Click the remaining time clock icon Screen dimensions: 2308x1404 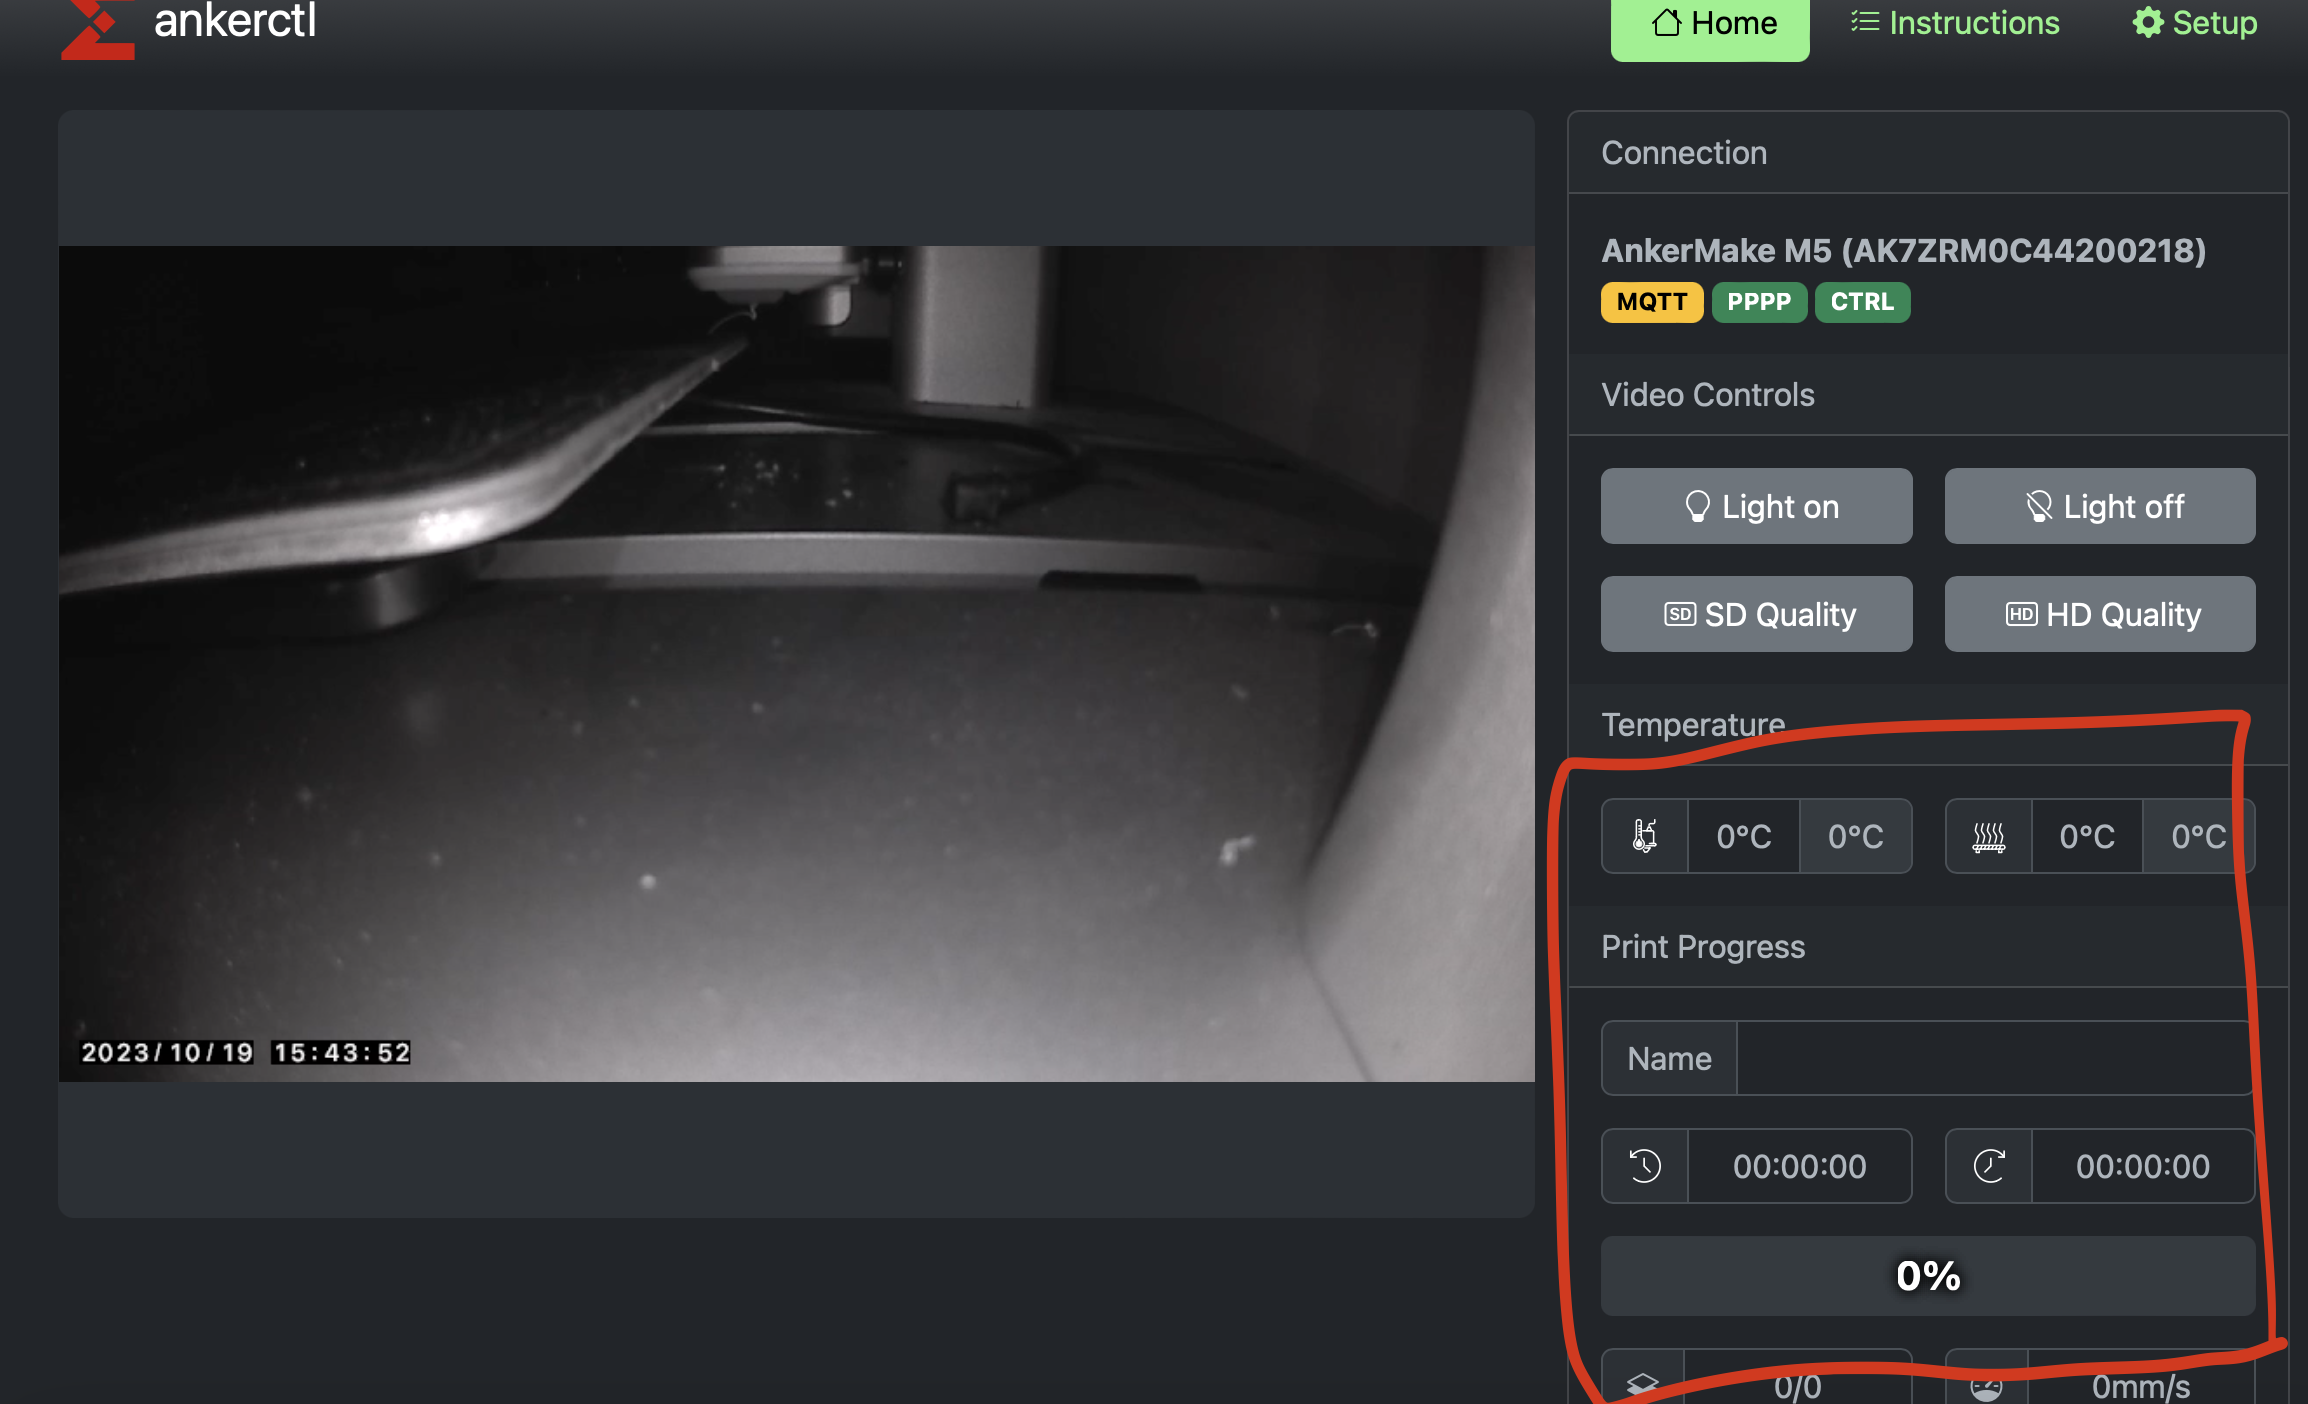[1988, 1166]
